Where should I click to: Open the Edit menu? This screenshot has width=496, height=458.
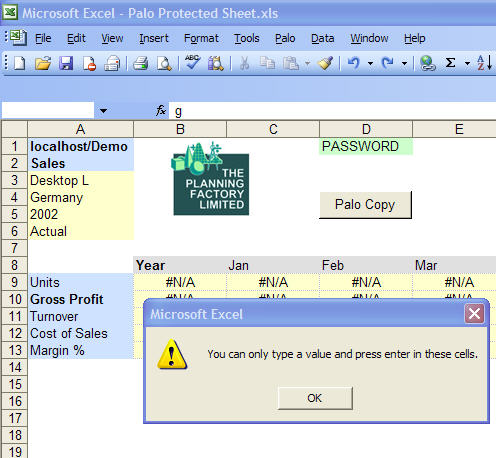[76, 38]
